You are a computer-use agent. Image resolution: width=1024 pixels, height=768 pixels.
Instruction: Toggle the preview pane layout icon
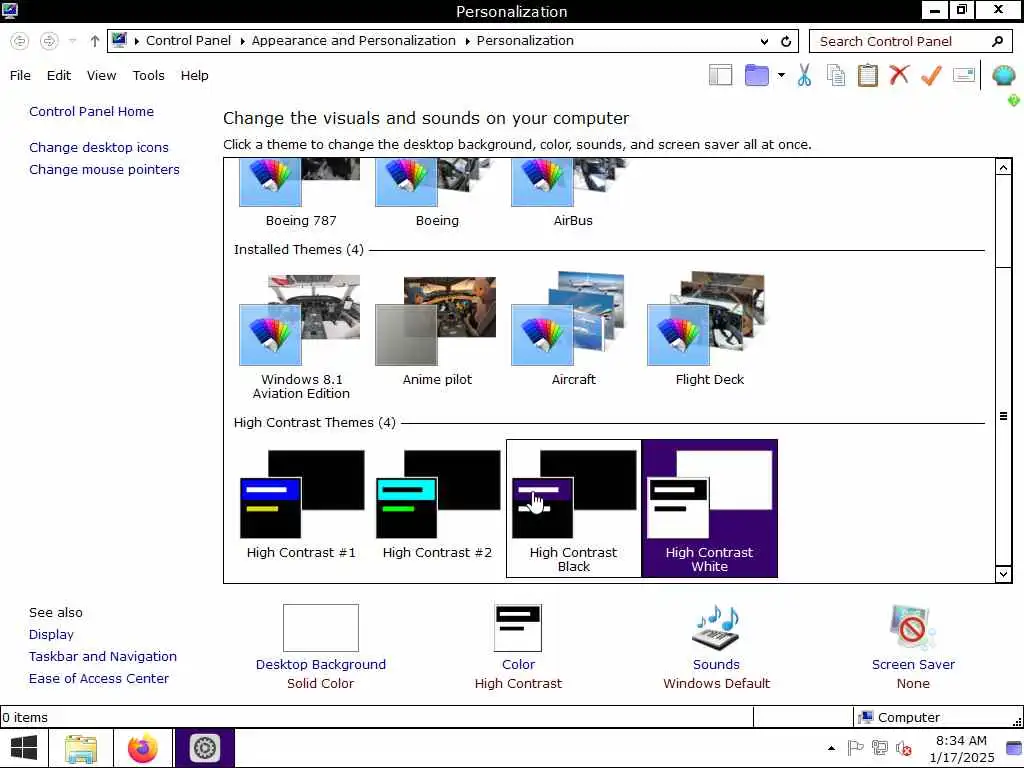tap(720, 75)
